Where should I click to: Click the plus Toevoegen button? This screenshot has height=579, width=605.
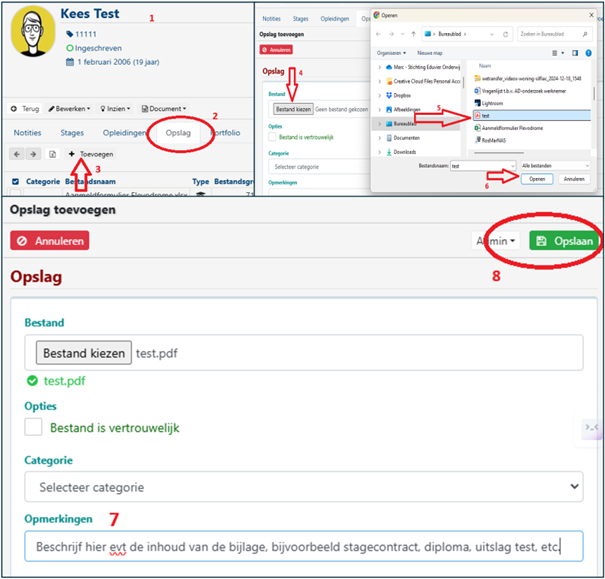point(91,154)
